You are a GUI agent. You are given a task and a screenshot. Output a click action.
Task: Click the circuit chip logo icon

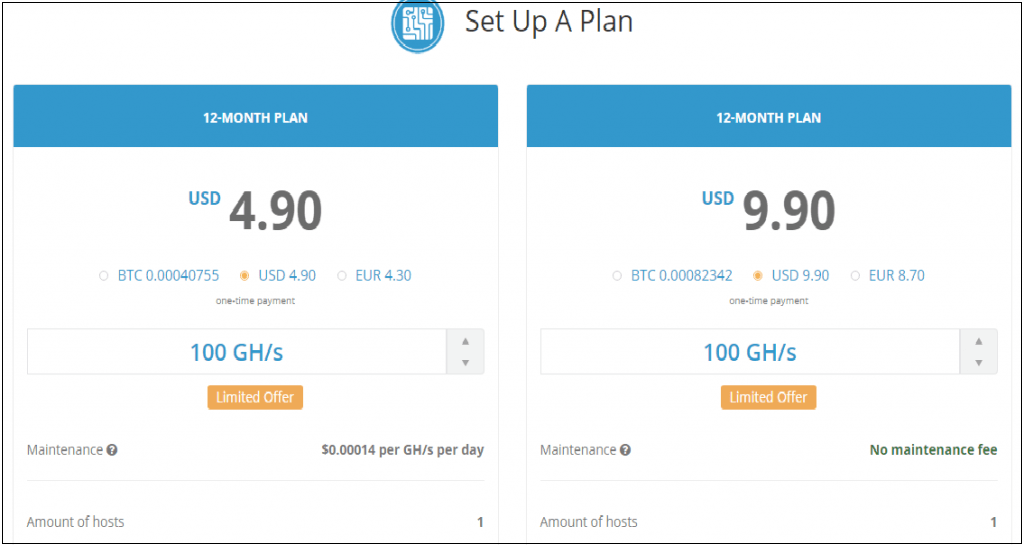pos(417,24)
